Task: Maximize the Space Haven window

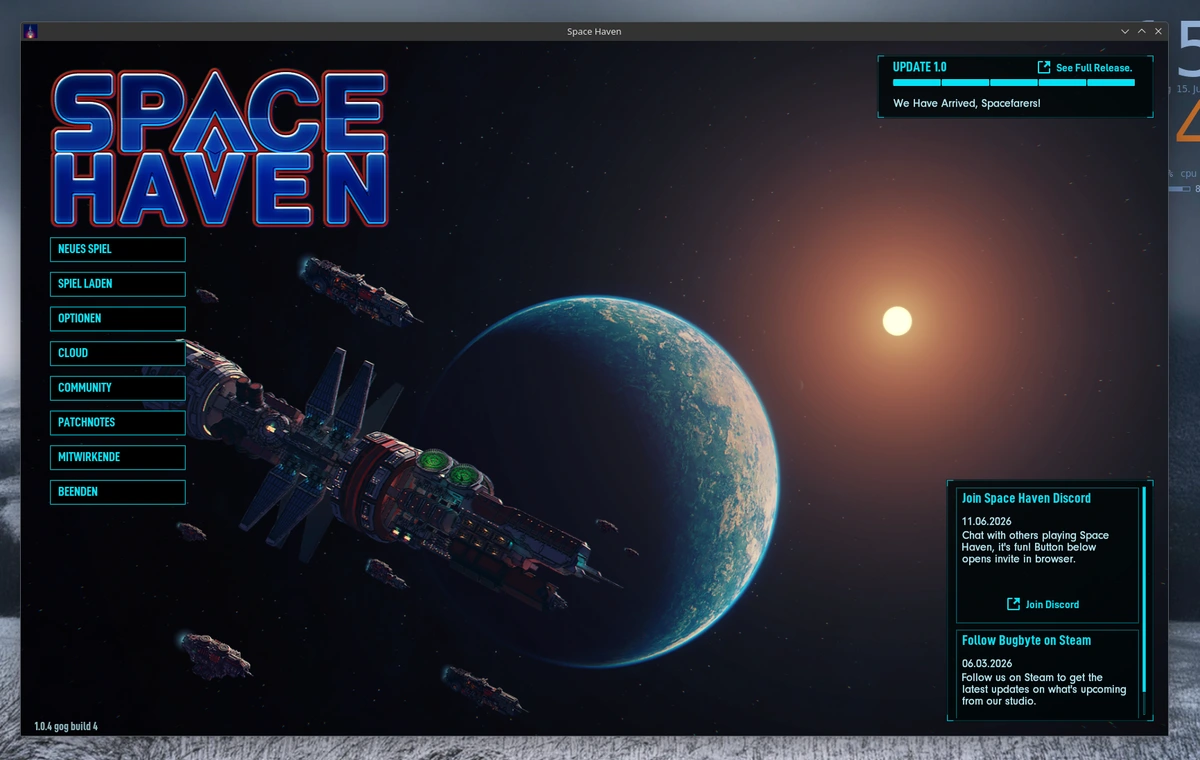Action: (x=1142, y=32)
